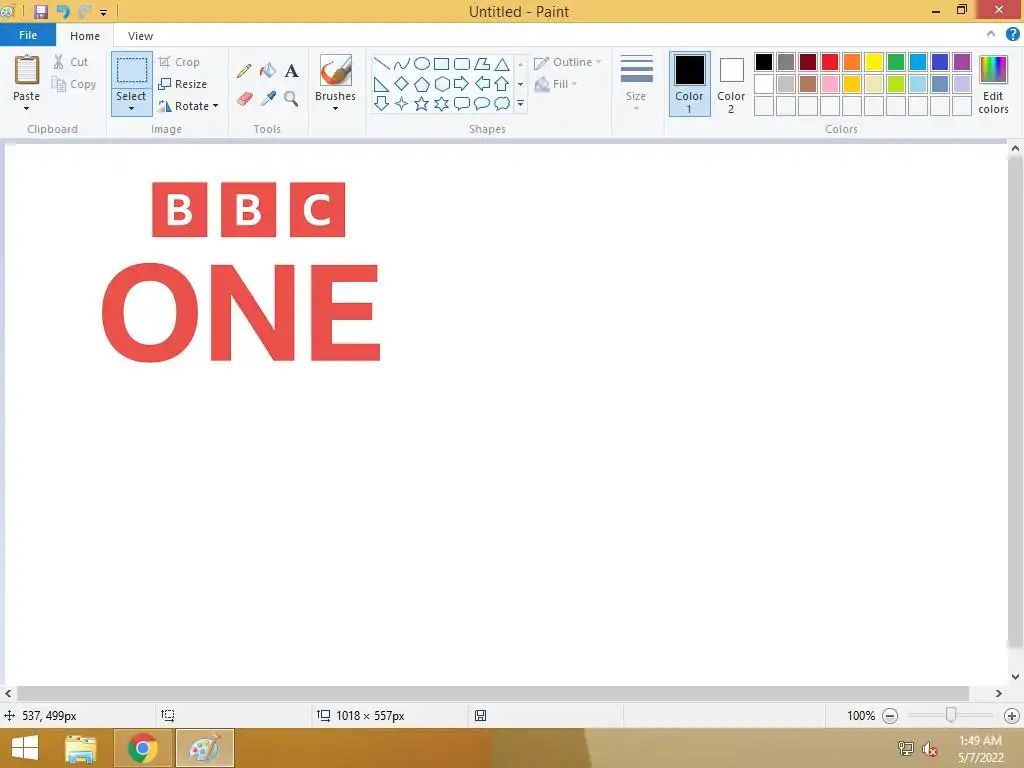The width and height of the screenshot is (1024, 768).
Task: Pick the red color swatch
Action: tap(829, 61)
